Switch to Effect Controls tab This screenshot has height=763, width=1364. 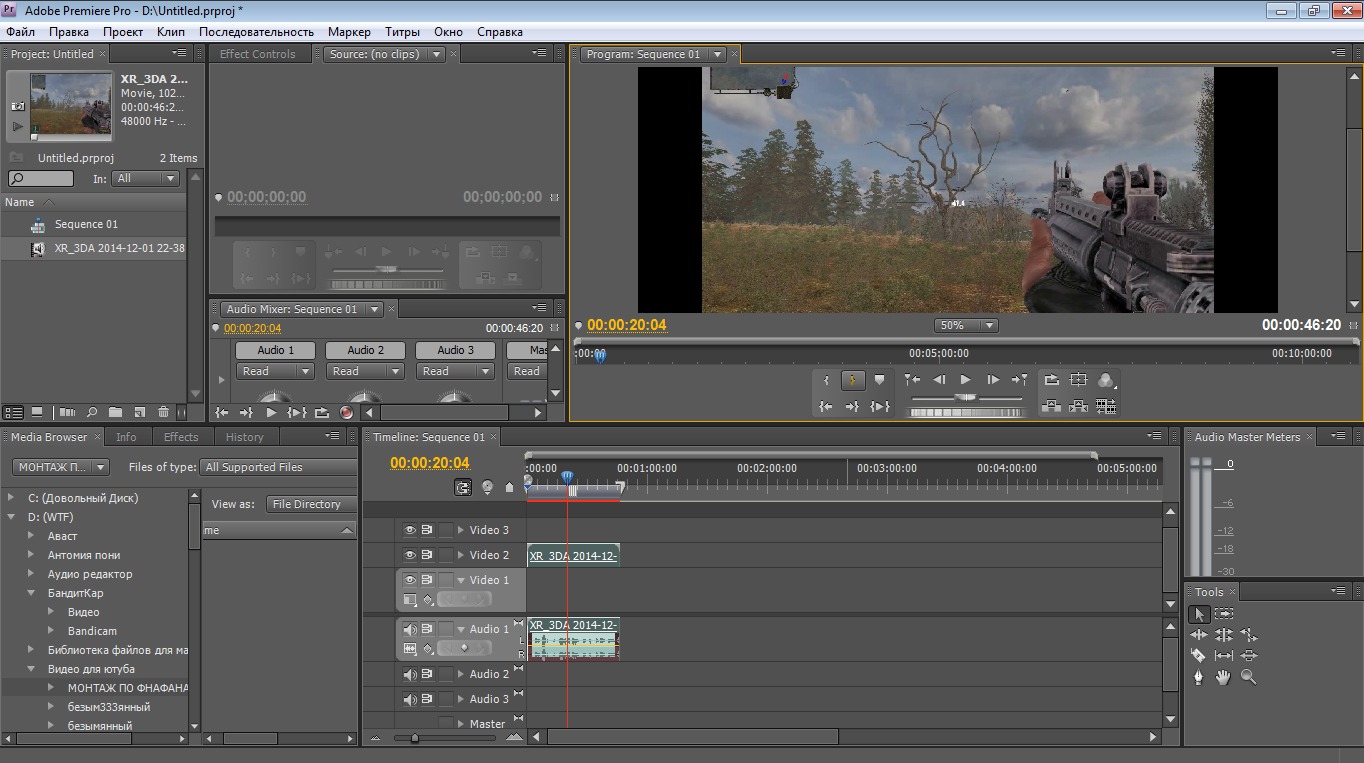click(257, 54)
